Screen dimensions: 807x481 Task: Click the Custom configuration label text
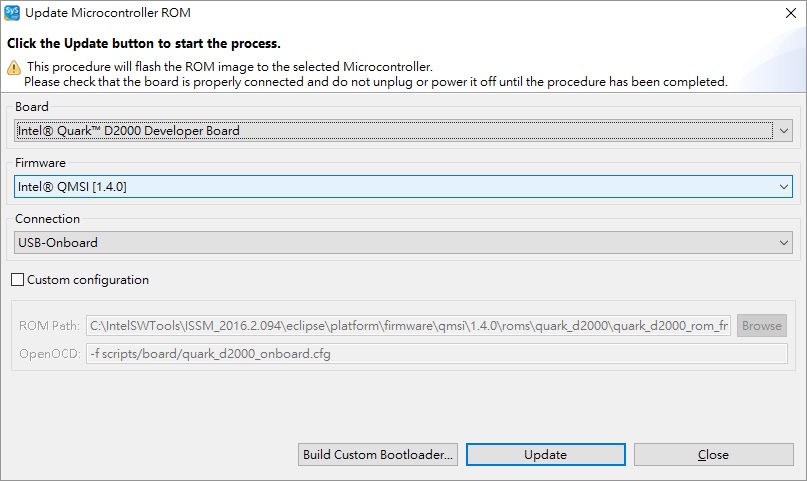[x=88, y=280]
